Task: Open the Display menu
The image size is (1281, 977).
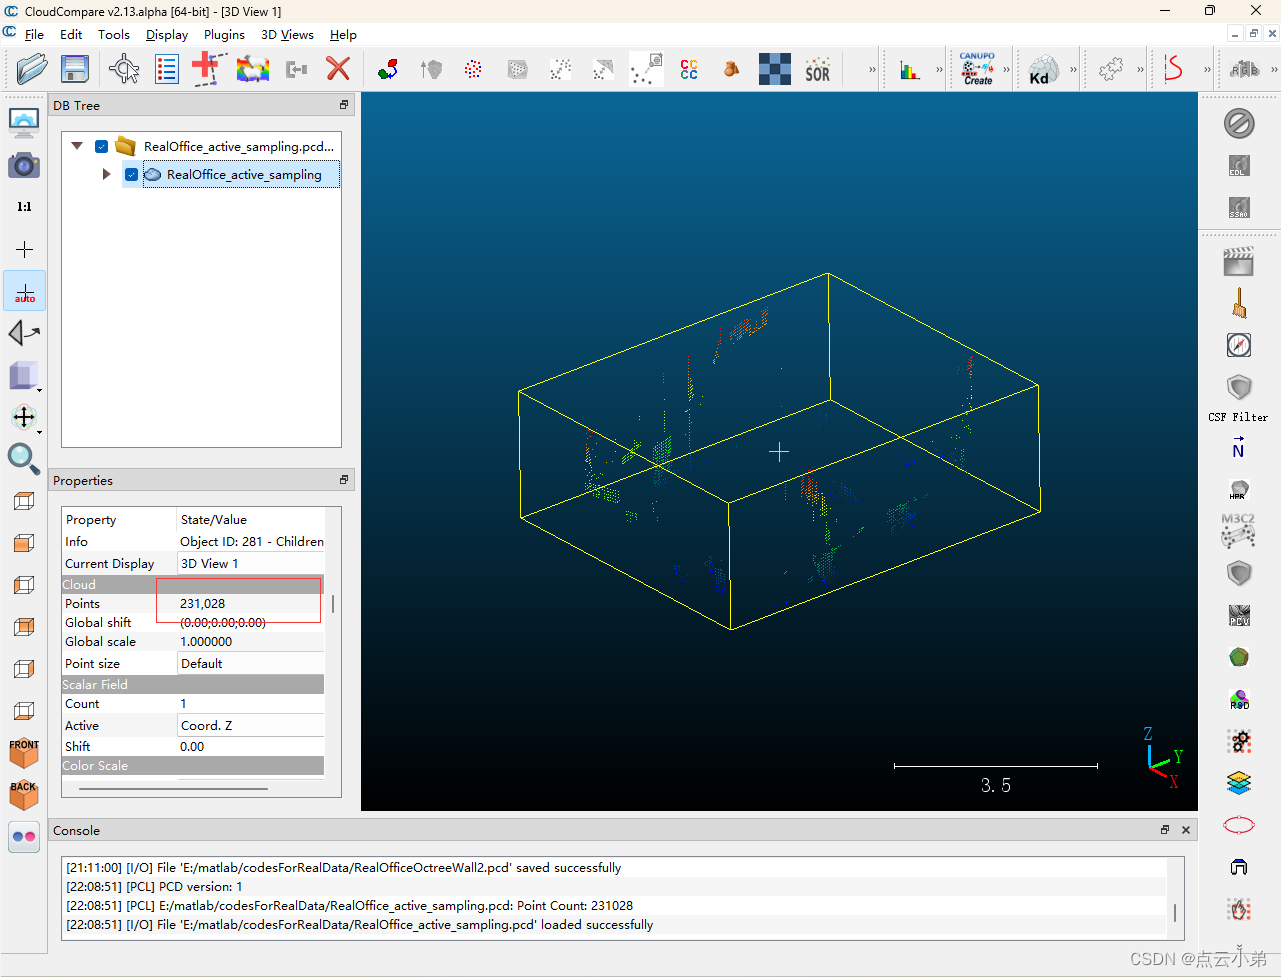Action: point(167,34)
